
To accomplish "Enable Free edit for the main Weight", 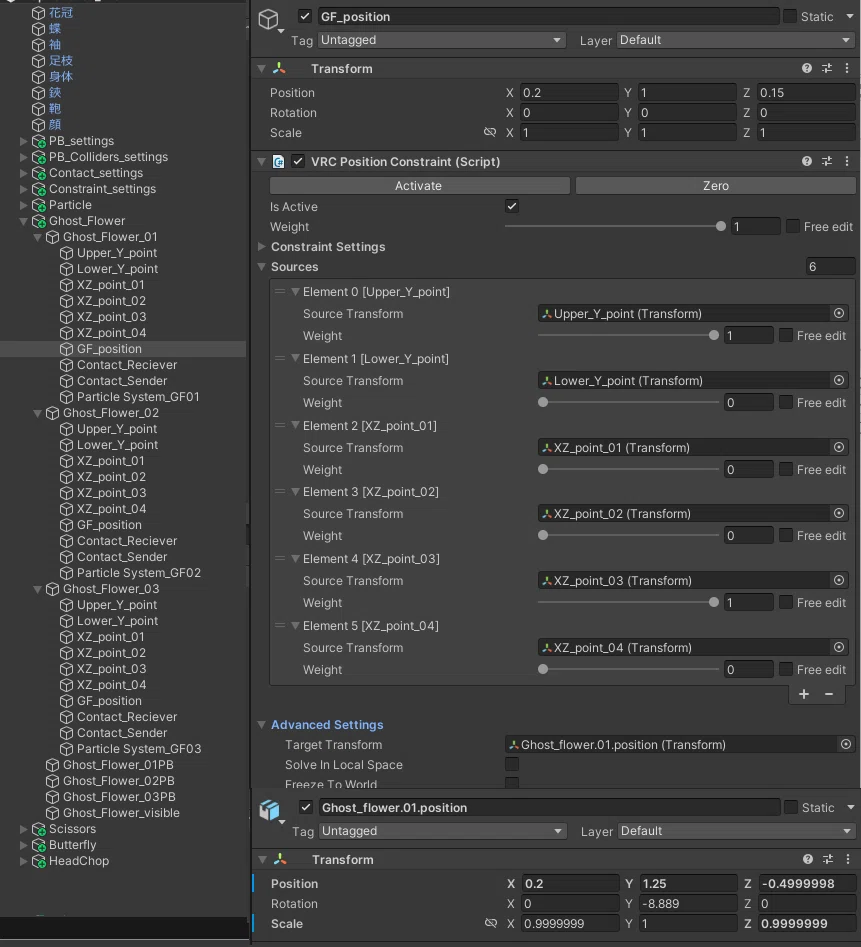I will click(x=793, y=226).
